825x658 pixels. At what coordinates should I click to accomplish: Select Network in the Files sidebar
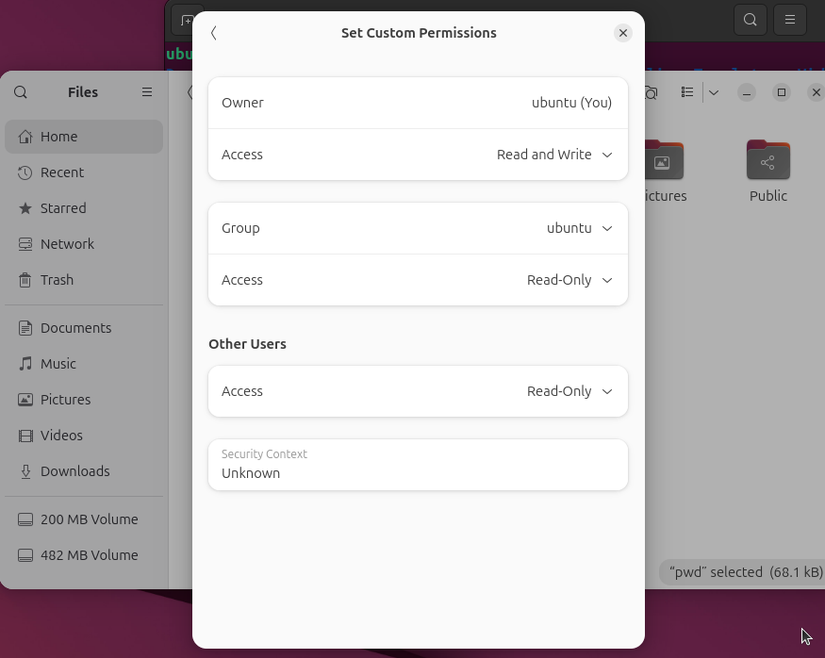(67, 243)
